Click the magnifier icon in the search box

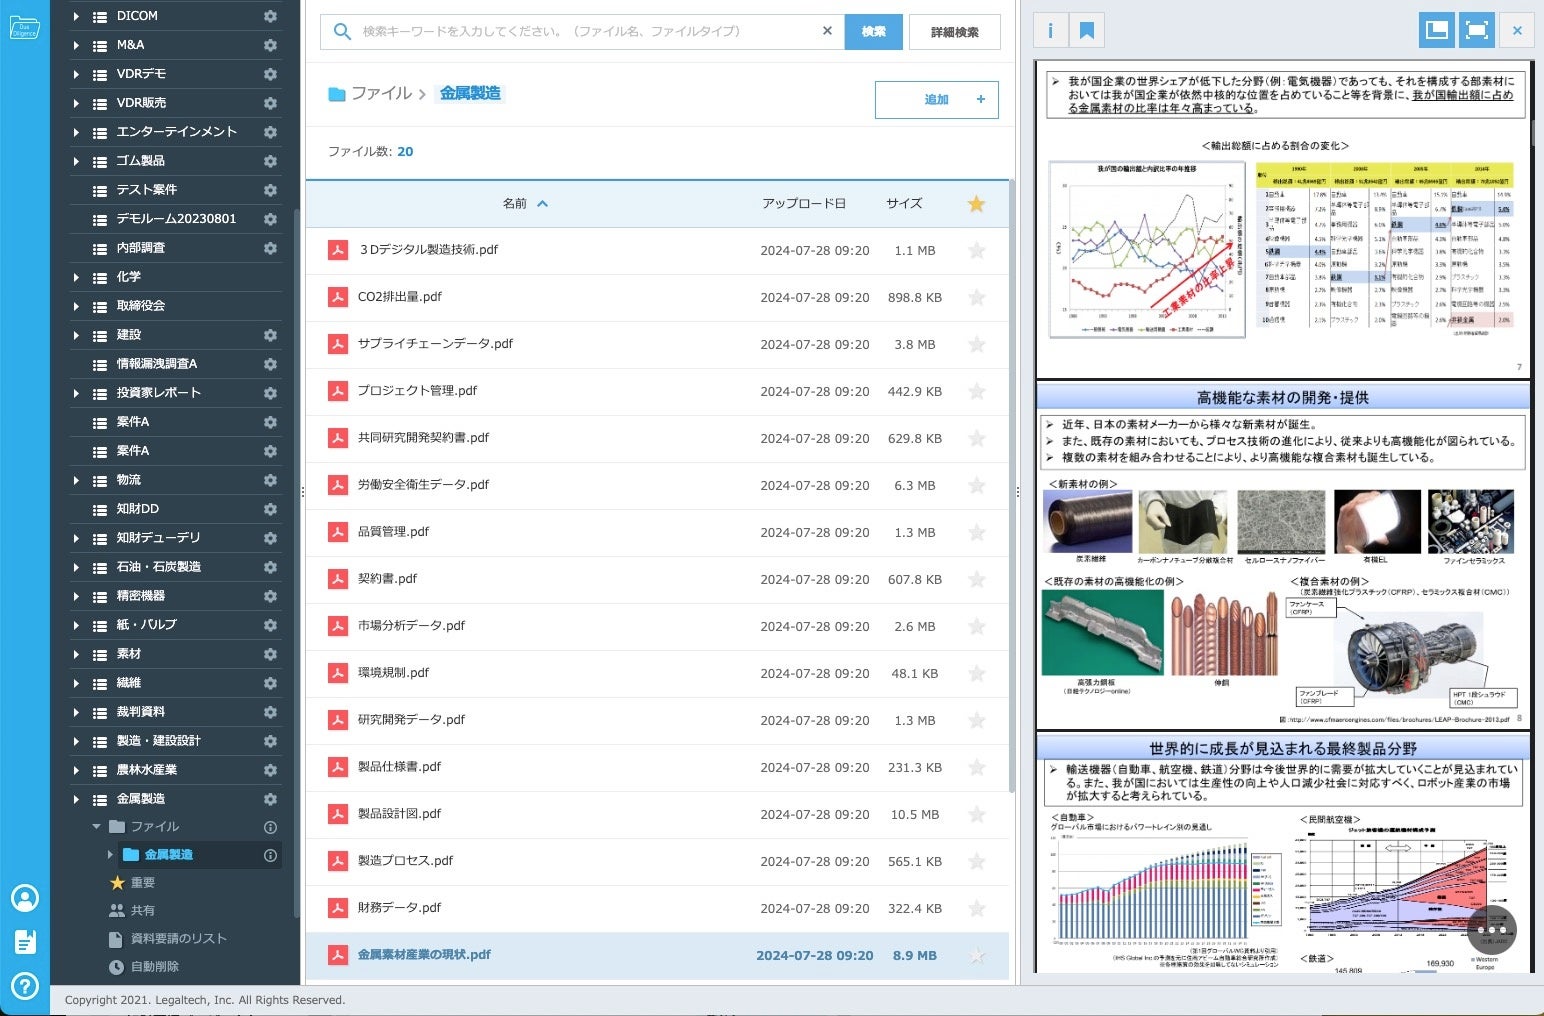click(342, 32)
